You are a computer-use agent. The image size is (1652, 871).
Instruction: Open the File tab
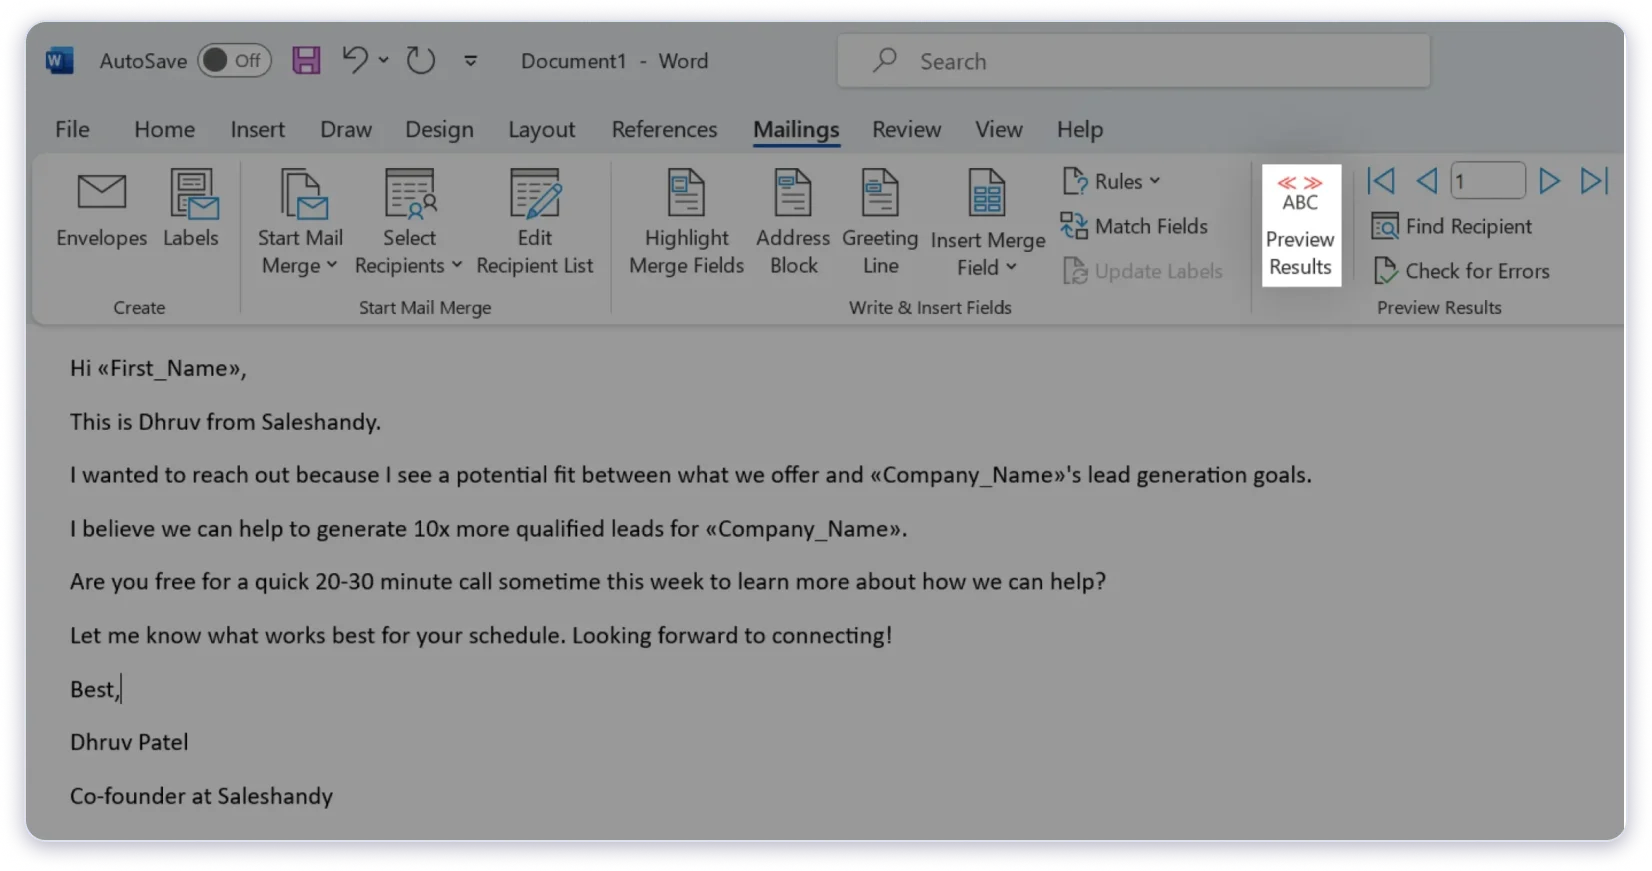[72, 129]
